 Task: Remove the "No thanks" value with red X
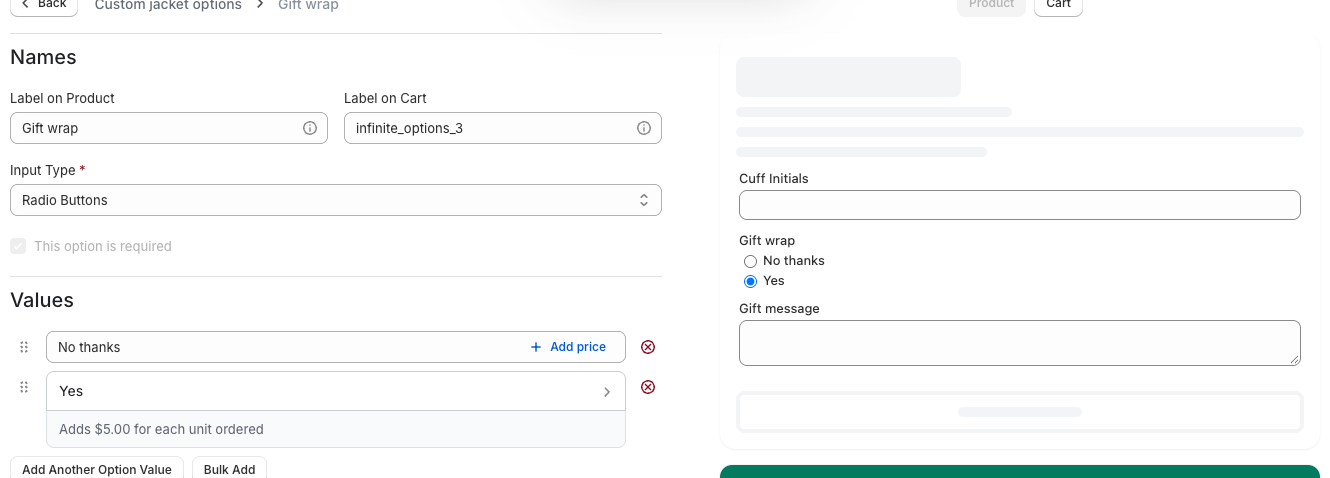pos(648,347)
